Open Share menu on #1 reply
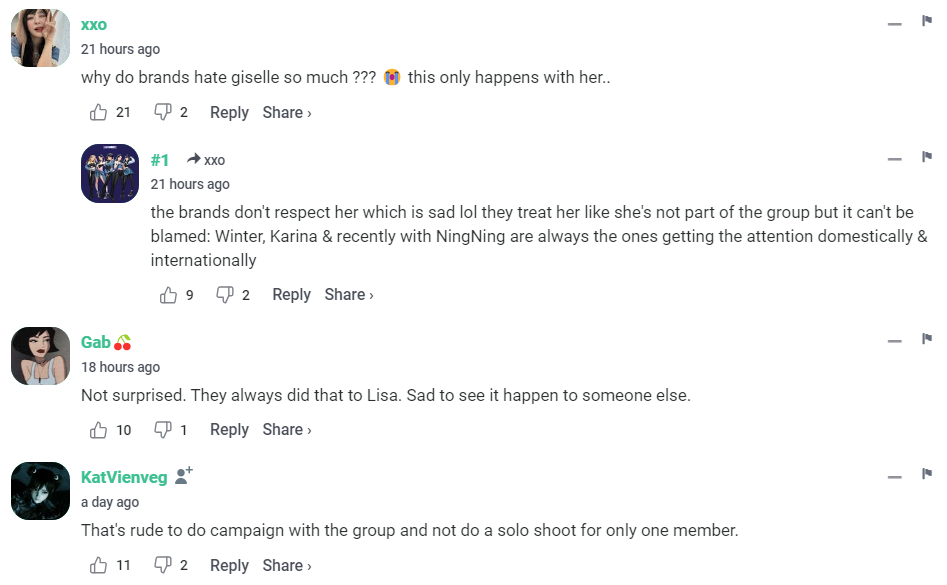This screenshot has height=585, width=947. 349,295
